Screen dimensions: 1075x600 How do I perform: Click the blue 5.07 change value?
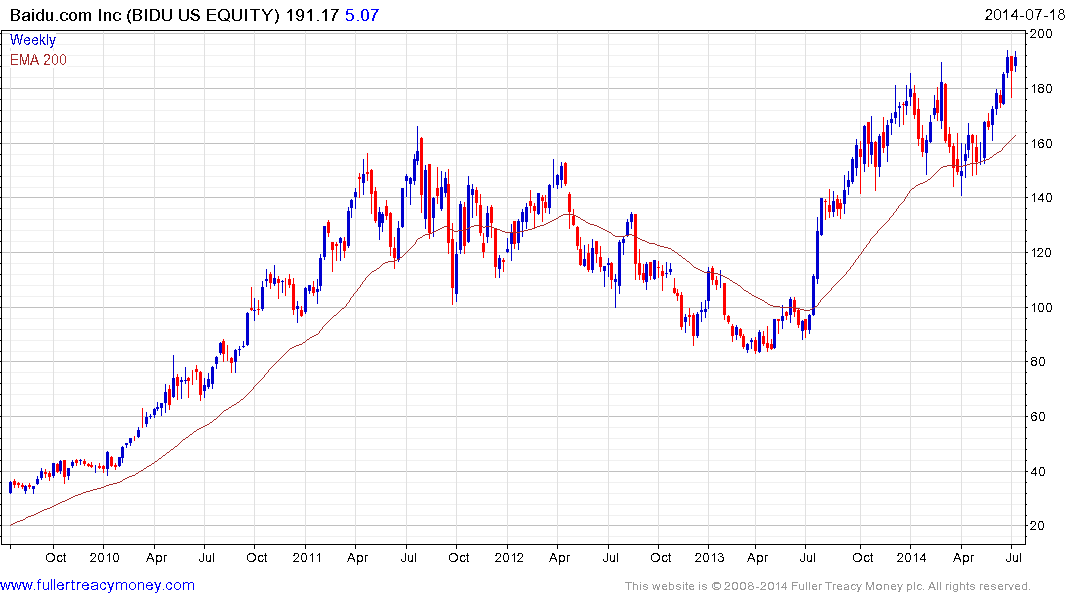[x=361, y=15]
